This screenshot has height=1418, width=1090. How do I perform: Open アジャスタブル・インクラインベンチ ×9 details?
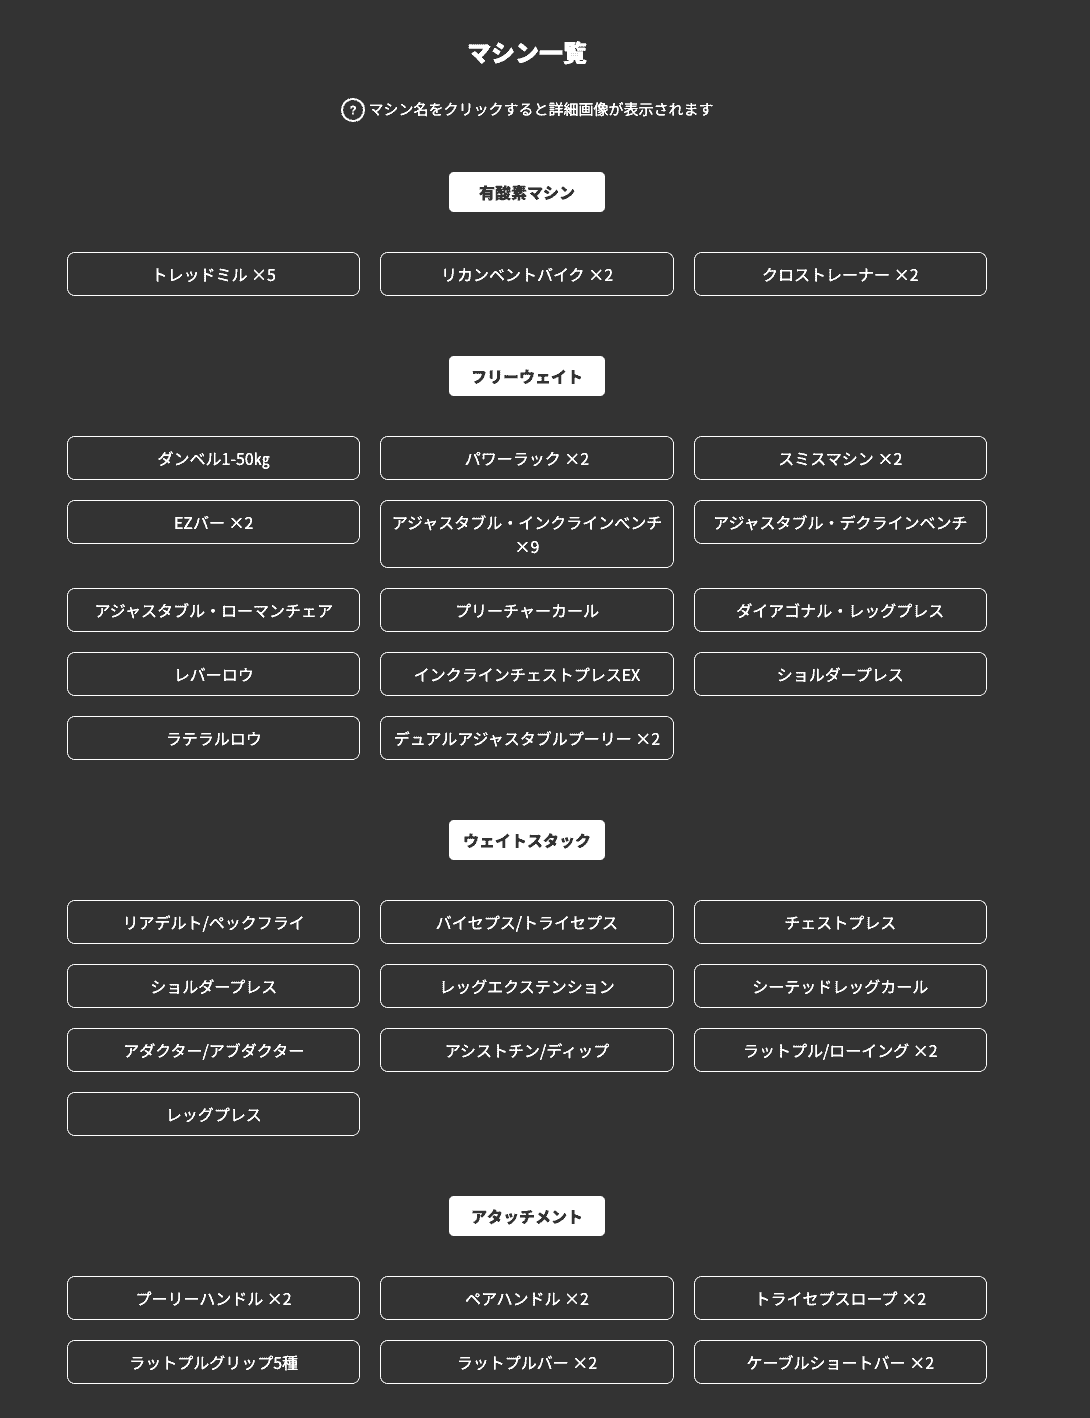tap(526, 534)
